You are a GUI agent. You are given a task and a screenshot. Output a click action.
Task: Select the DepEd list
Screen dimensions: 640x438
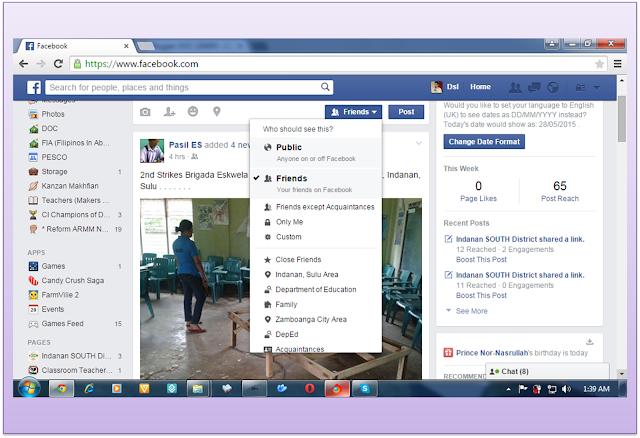pyautogui.click(x=316, y=334)
